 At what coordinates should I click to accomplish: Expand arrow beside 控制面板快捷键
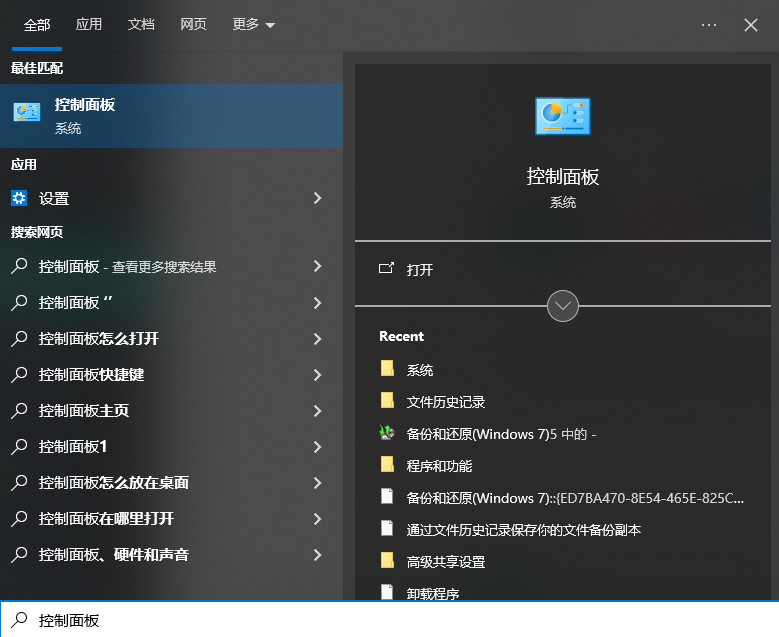tap(317, 375)
